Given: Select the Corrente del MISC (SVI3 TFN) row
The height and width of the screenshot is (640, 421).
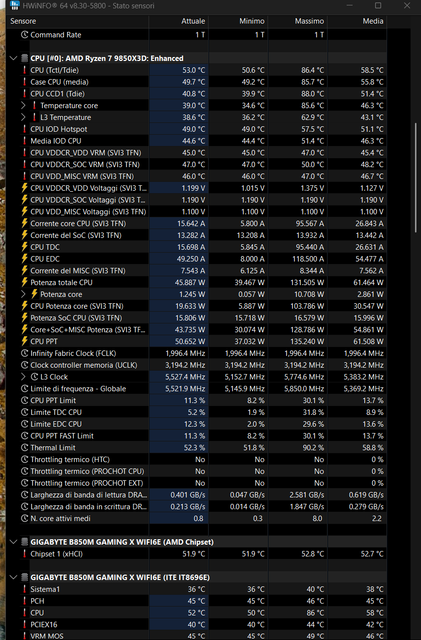Looking at the screenshot, I should 196,271.
